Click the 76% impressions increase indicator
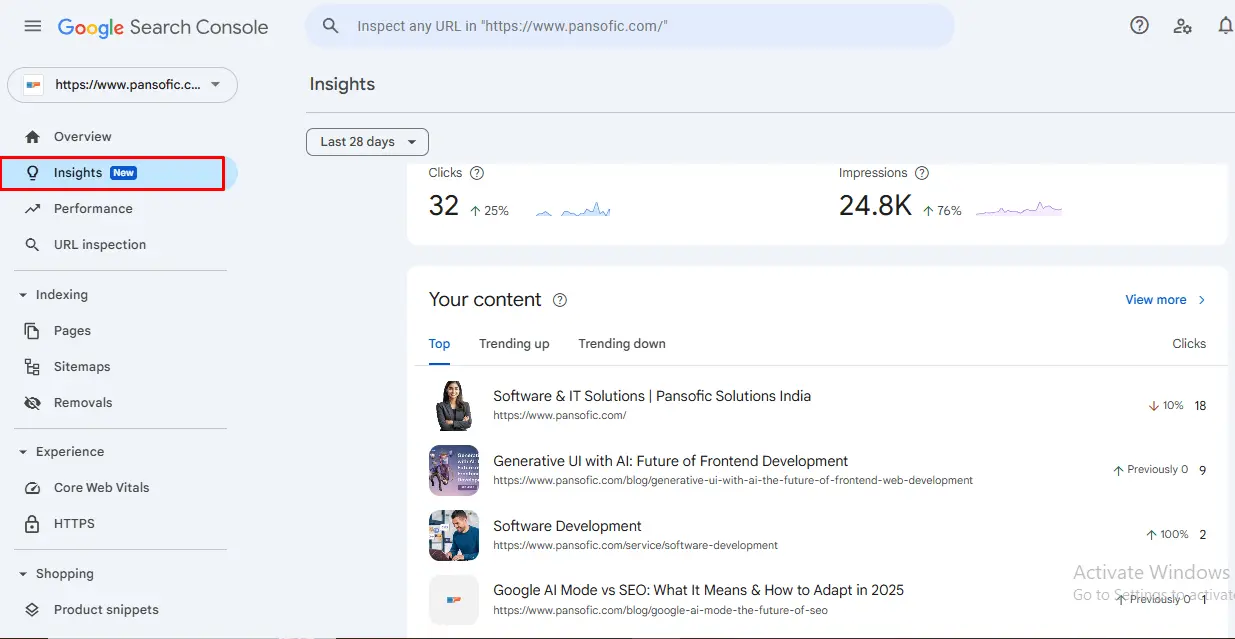The height and width of the screenshot is (639, 1235). 942,211
